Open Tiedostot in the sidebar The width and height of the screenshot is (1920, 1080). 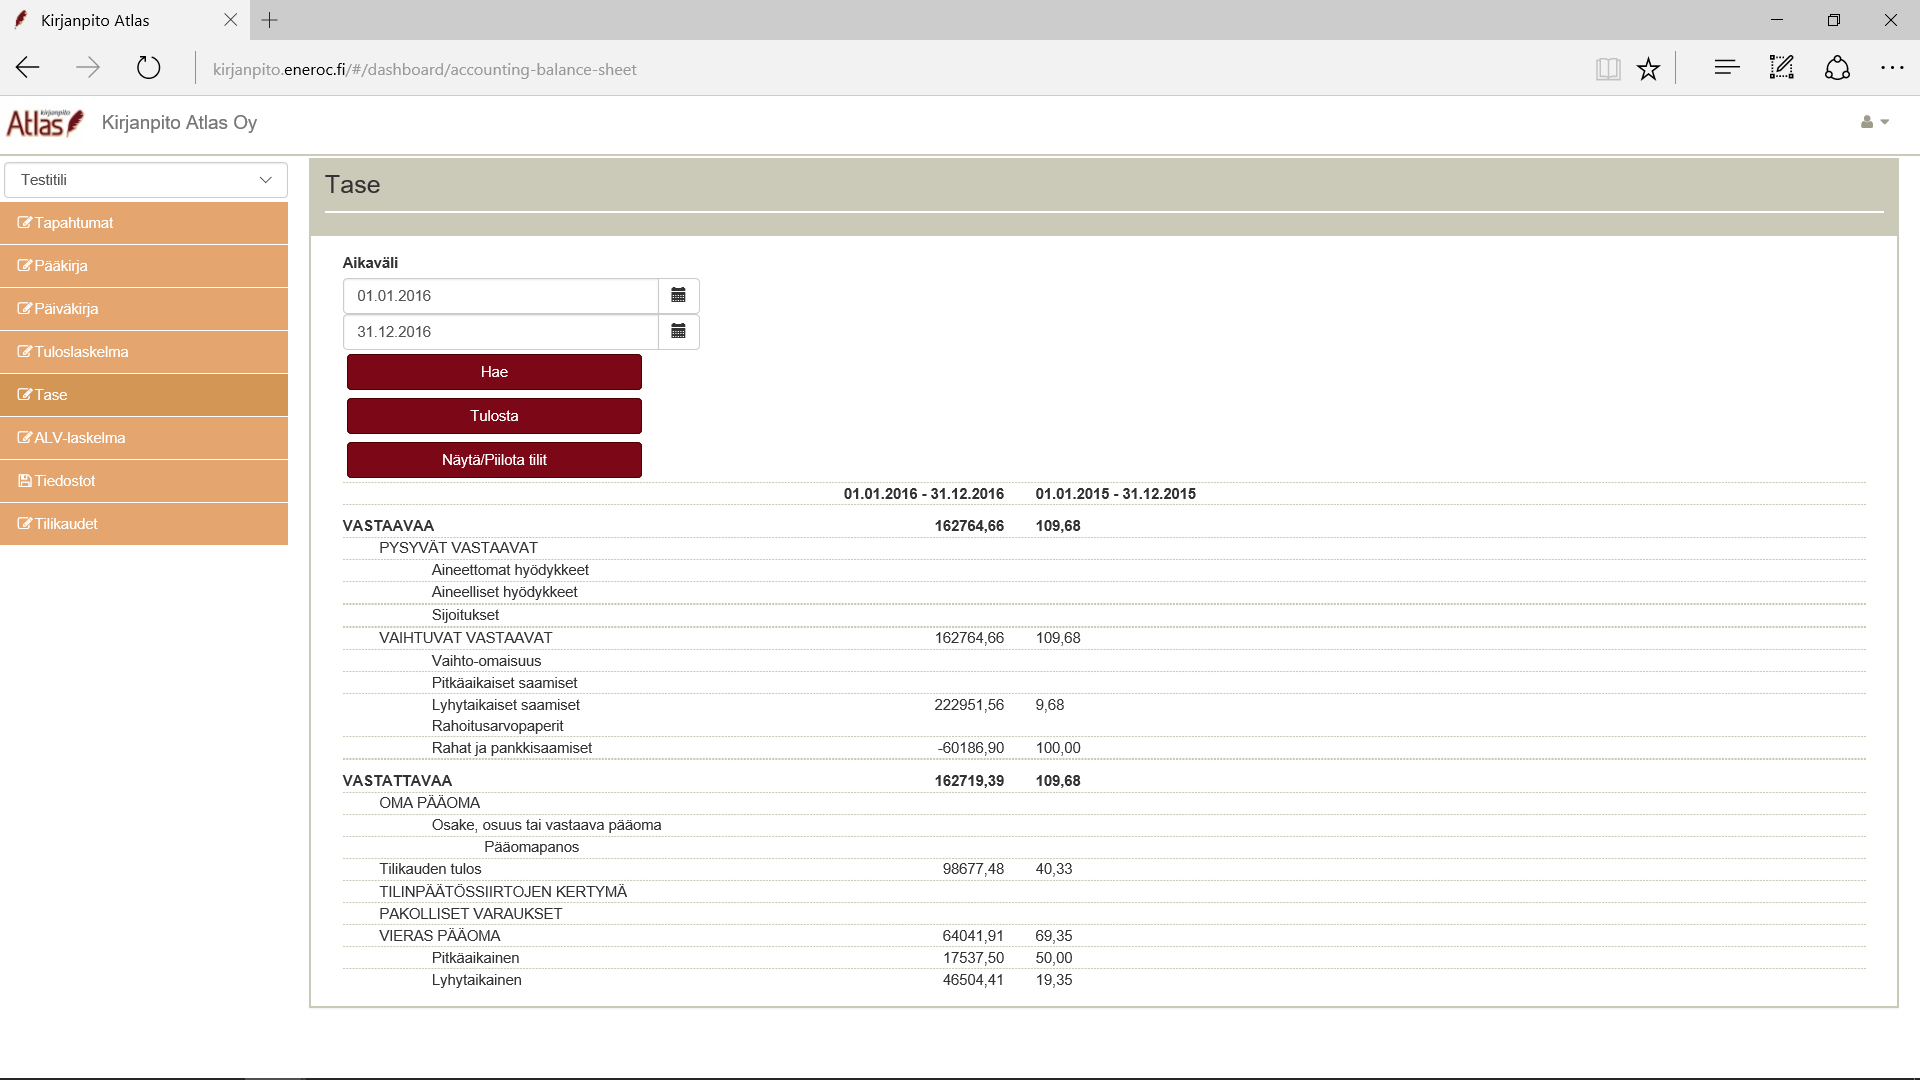(x=144, y=481)
